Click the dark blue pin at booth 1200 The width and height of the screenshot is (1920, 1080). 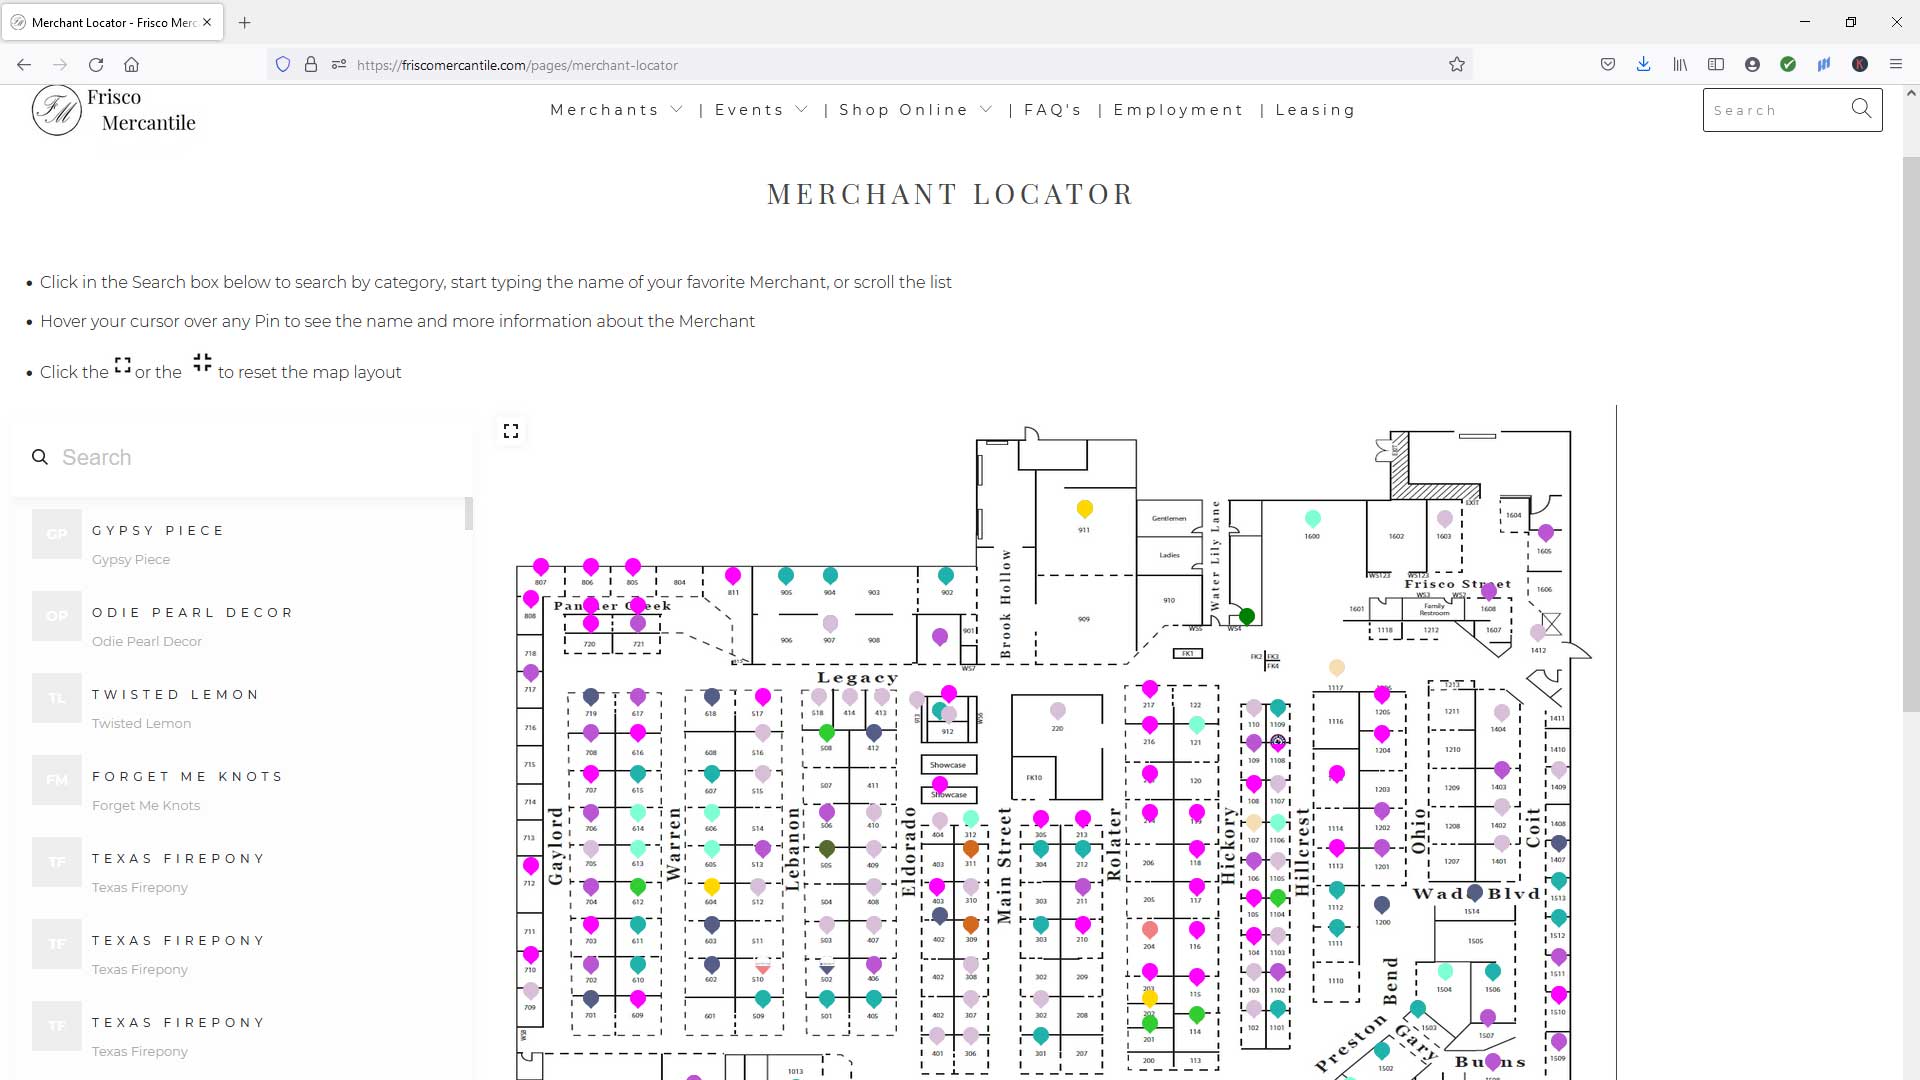[1382, 905]
